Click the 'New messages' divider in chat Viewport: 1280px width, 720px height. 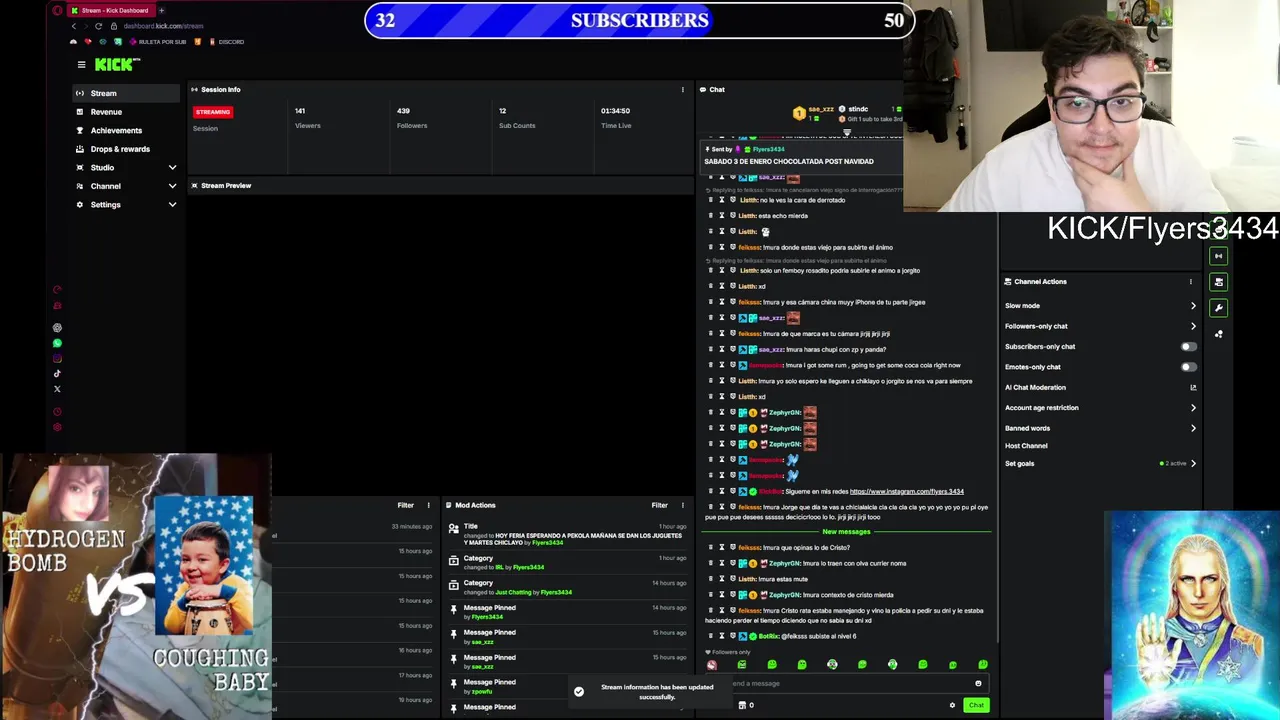(846, 532)
